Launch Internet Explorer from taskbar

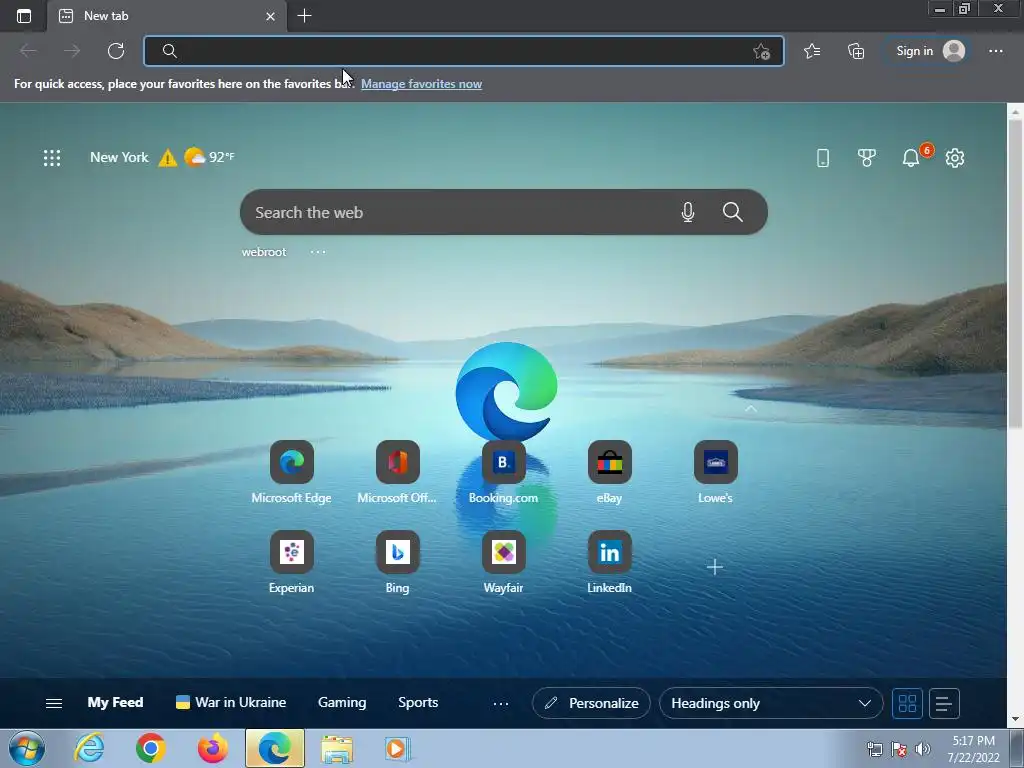click(x=89, y=748)
